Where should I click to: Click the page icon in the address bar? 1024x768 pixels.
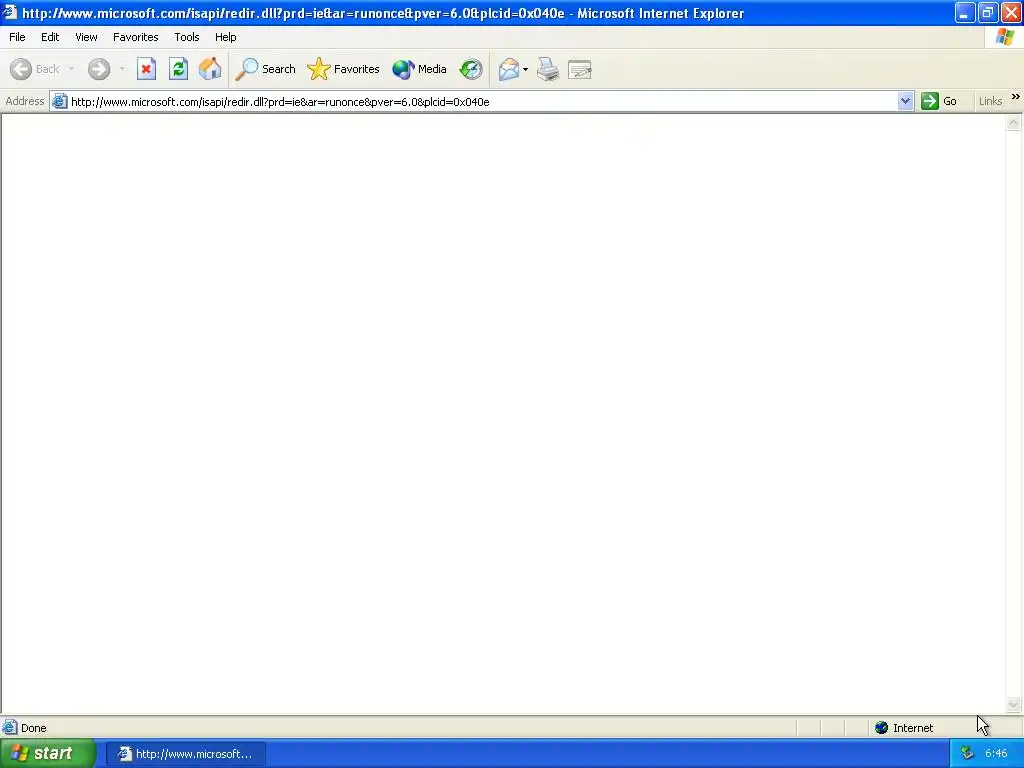click(x=59, y=101)
